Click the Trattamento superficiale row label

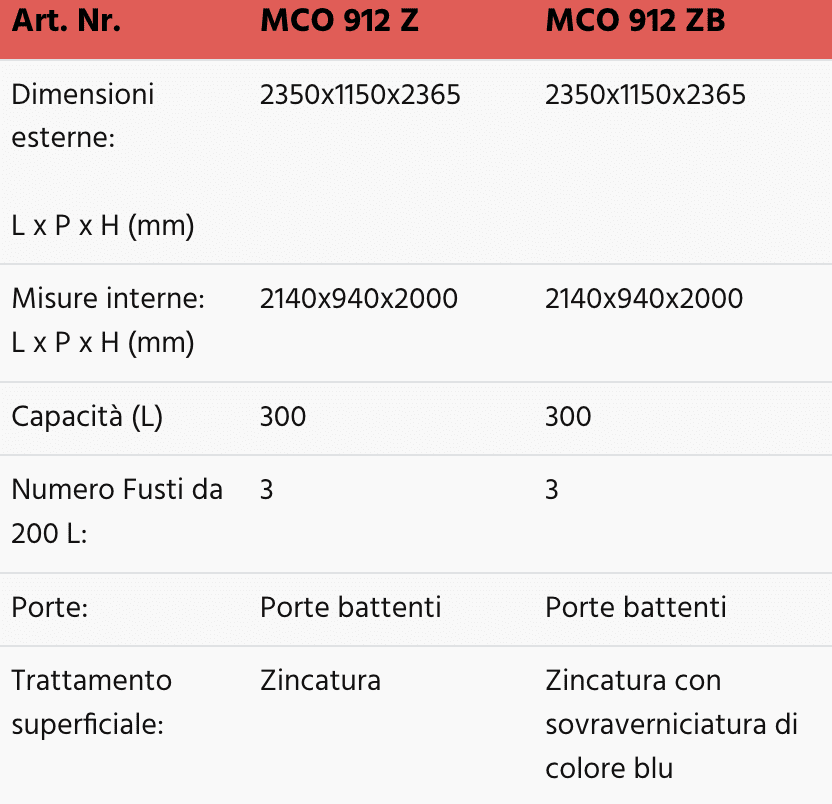[x=91, y=702]
